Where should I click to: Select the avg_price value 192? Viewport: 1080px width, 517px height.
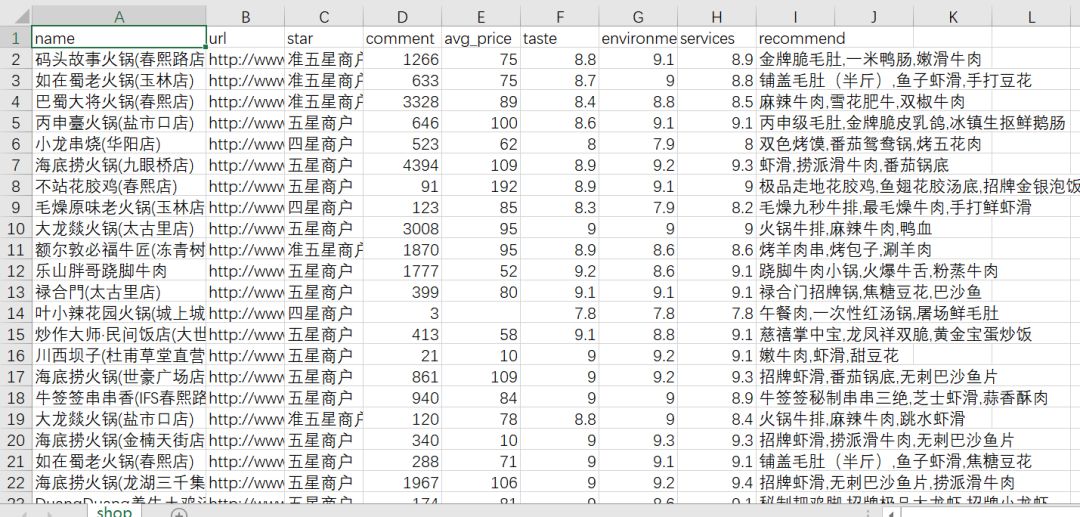(x=481, y=187)
